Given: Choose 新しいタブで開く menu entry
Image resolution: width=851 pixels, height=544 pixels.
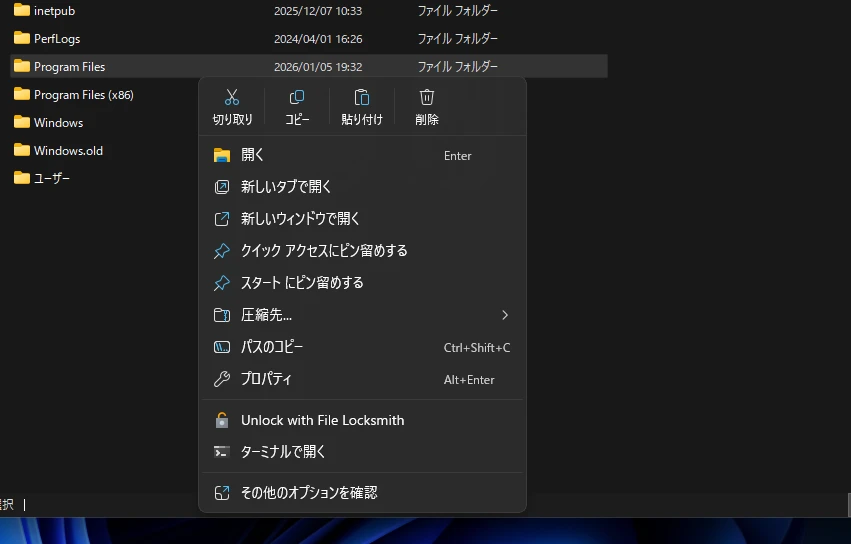Looking at the screenshot, I should pyautogui.click(x=286, y=187).
